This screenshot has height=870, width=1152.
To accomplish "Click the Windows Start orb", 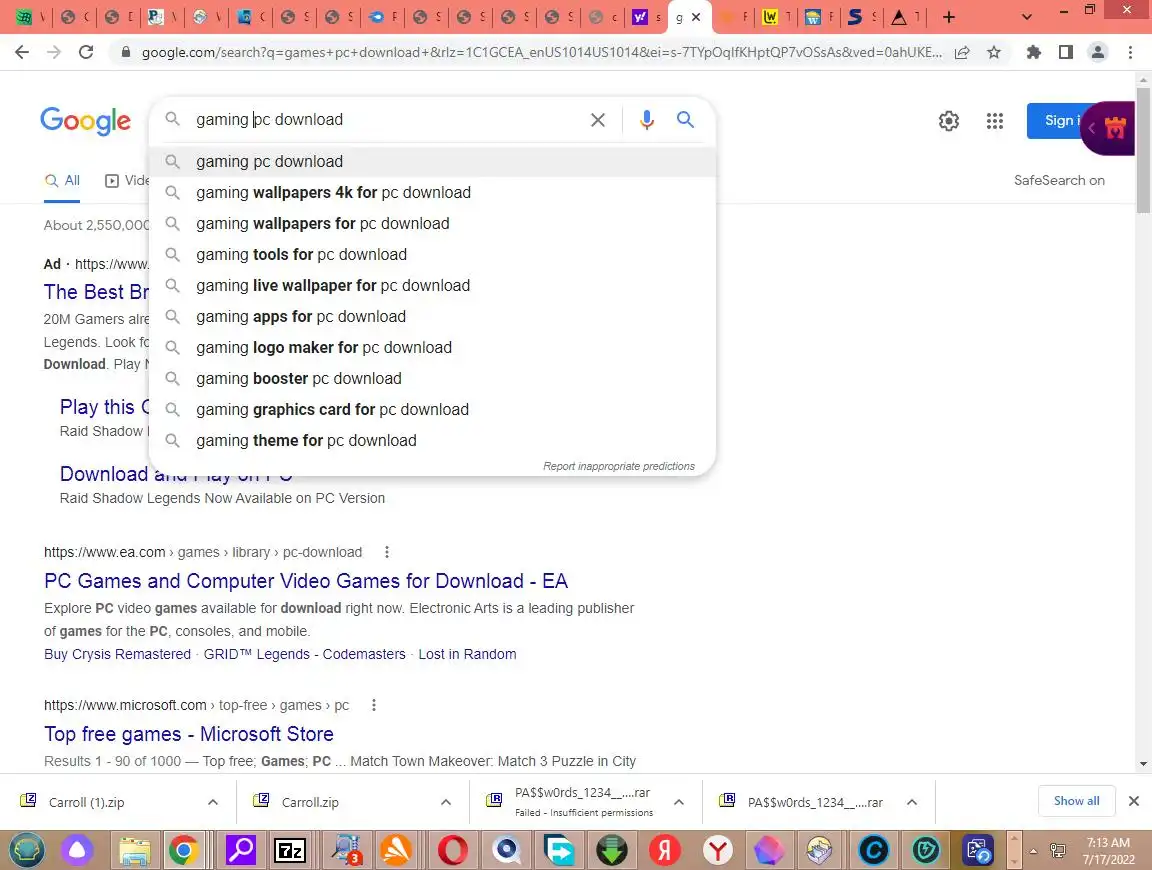I will pos(27,851).
